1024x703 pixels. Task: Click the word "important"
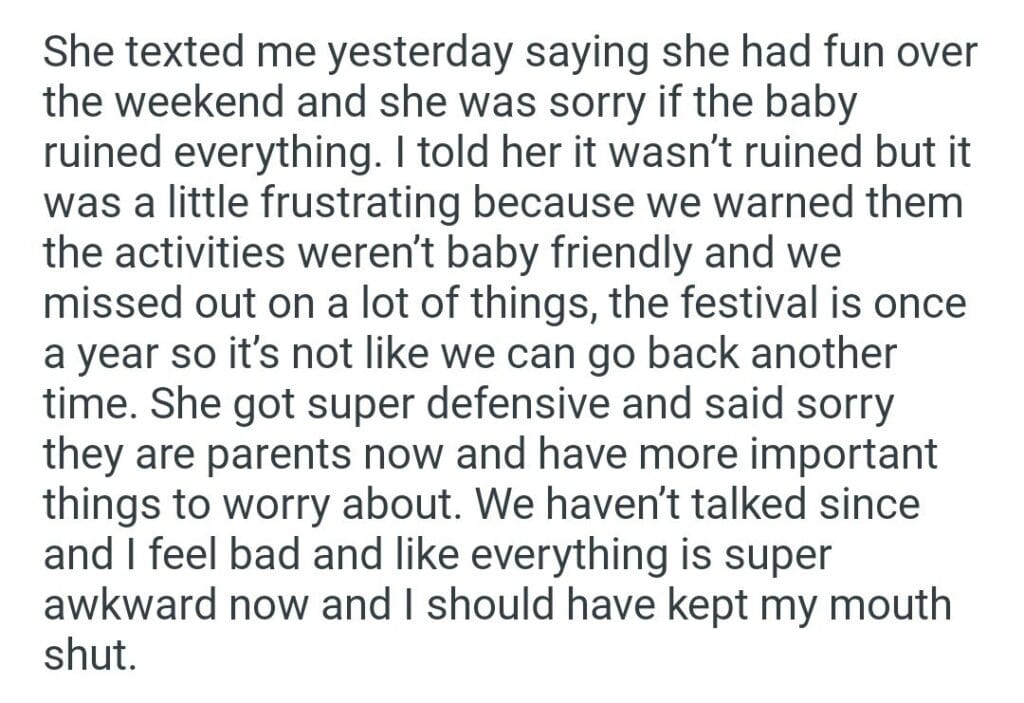point(830,455)
